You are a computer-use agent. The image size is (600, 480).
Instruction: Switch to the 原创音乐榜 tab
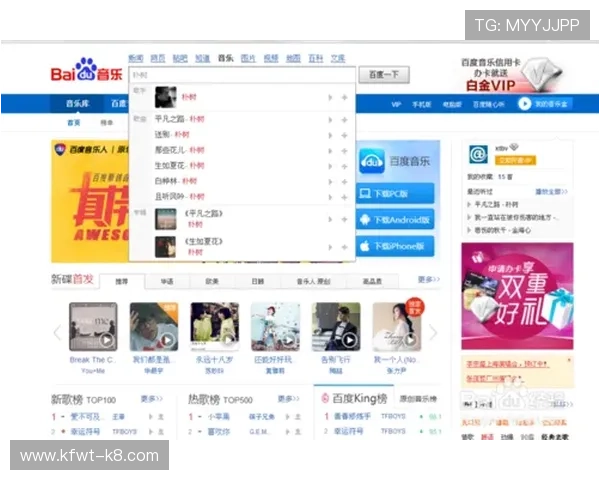tap(418, 399)
